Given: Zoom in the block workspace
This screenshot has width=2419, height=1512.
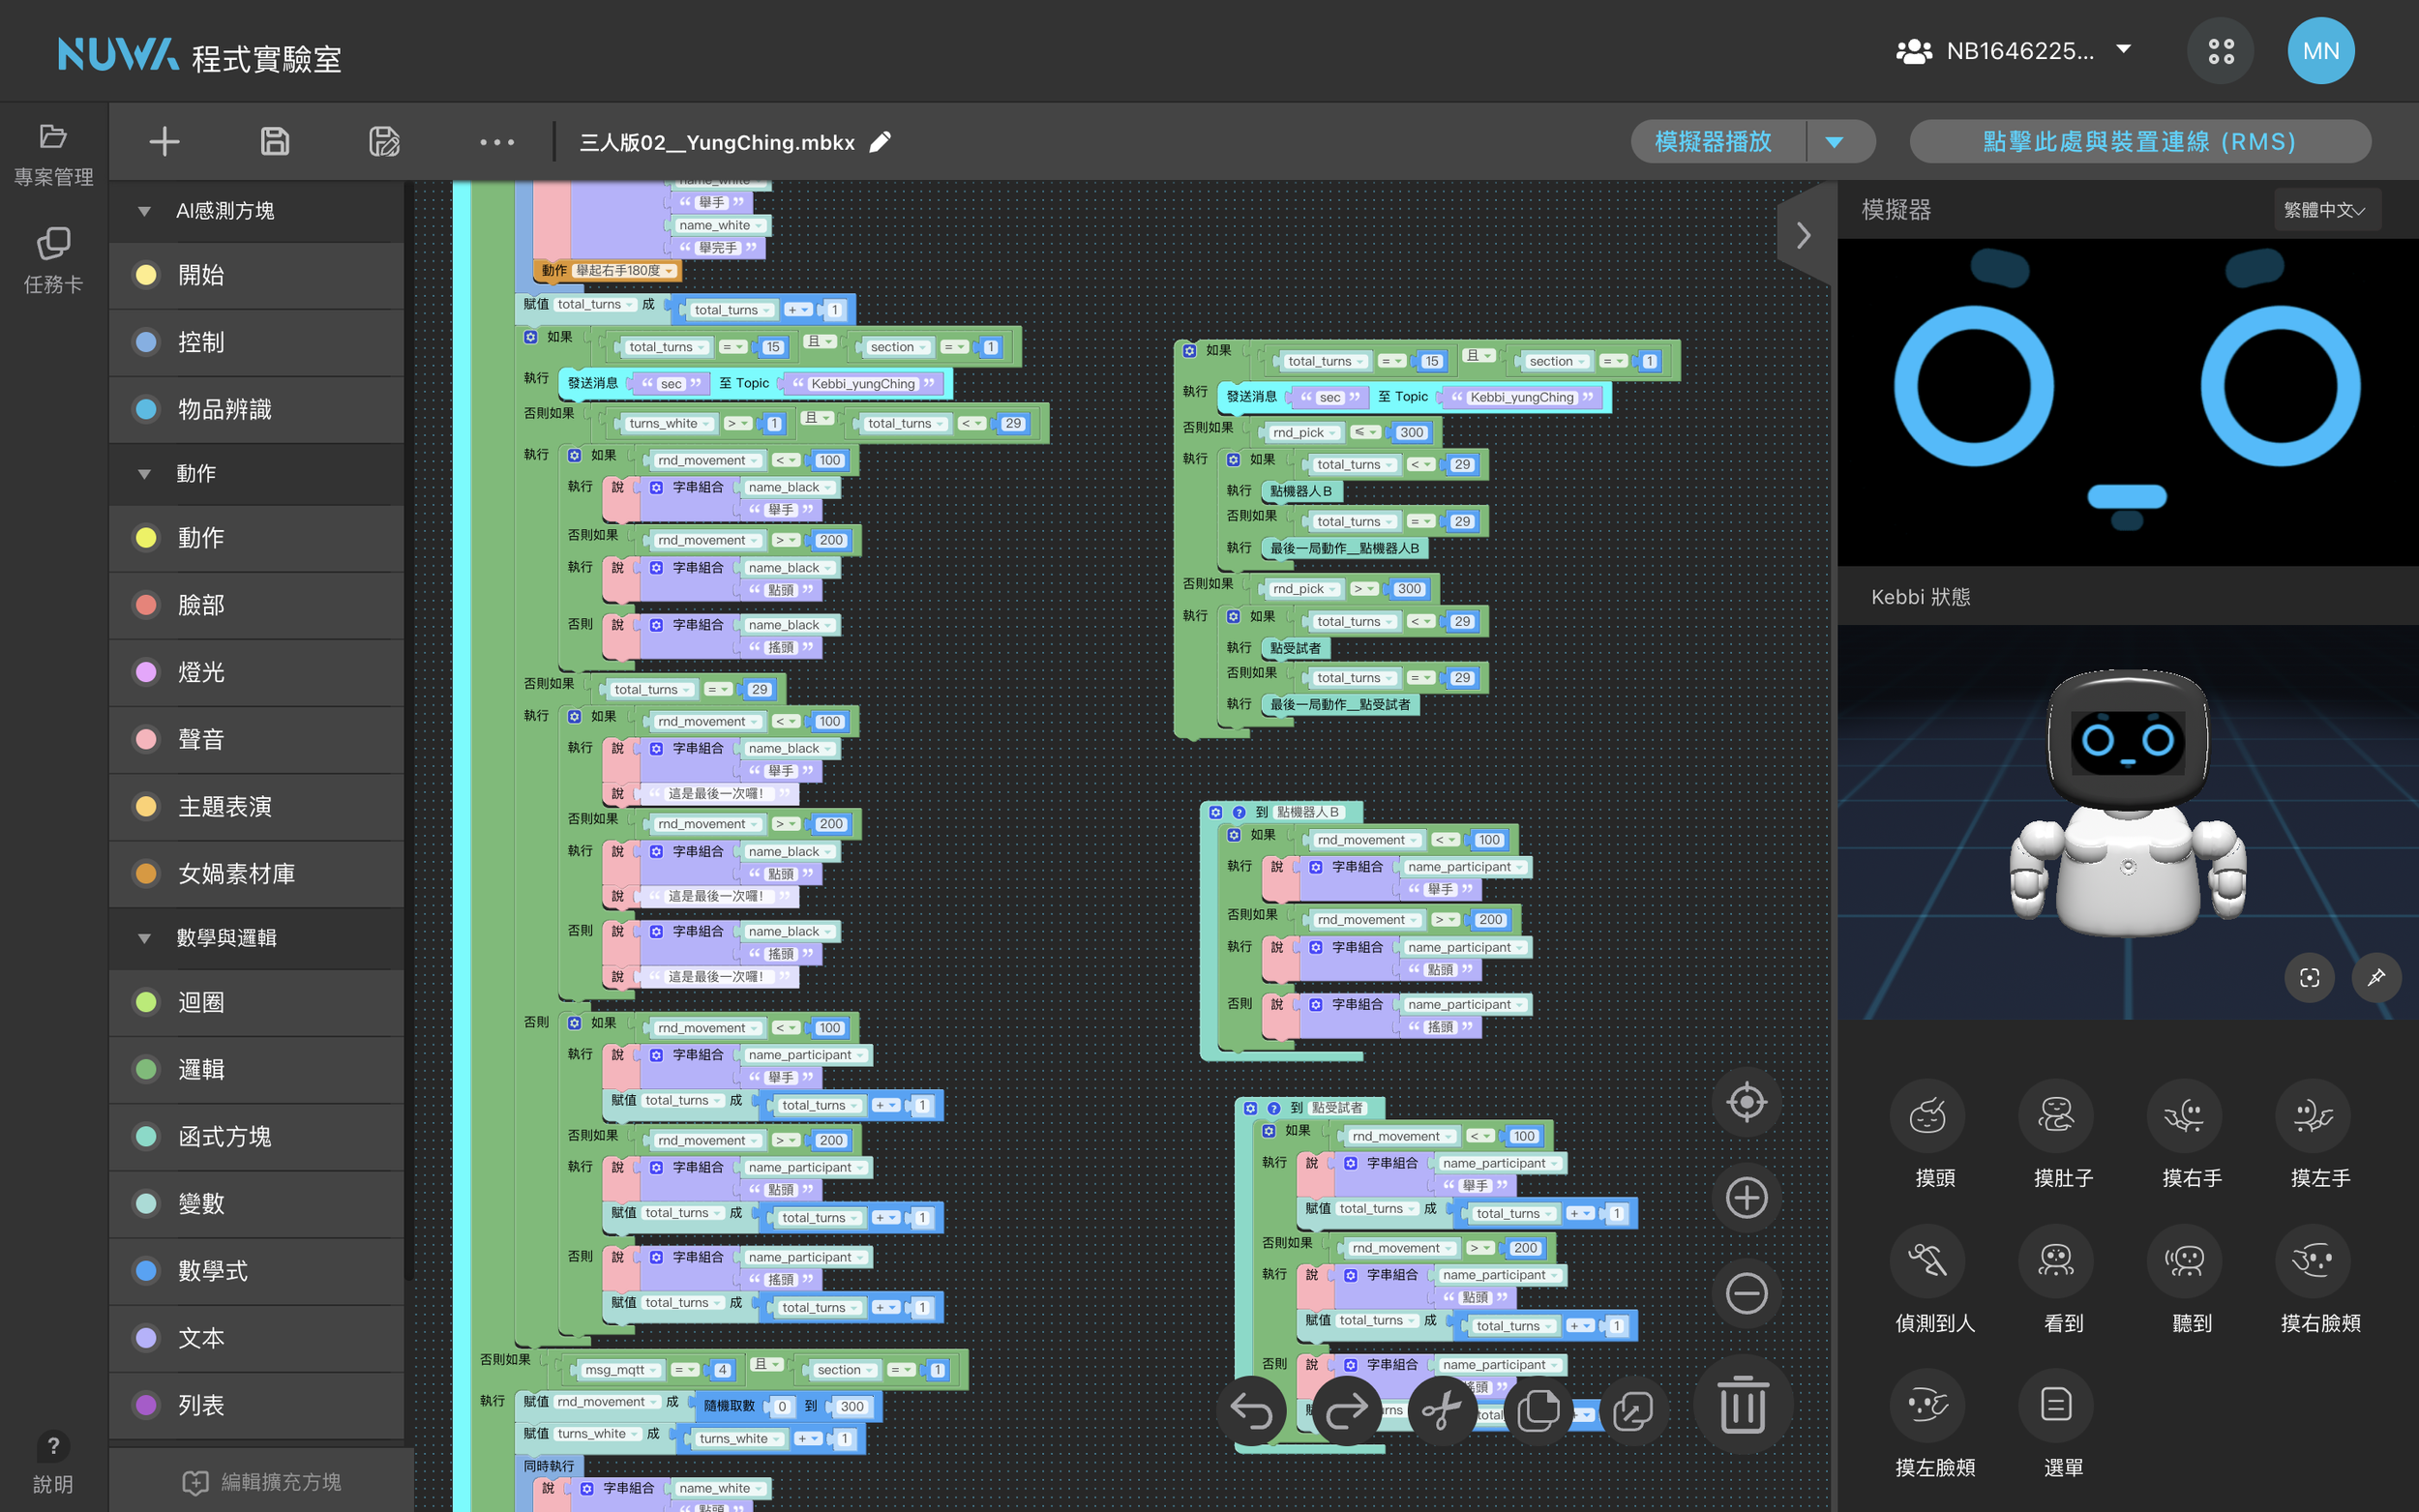Looking at the screenshot, I should coord(1746,1198).
